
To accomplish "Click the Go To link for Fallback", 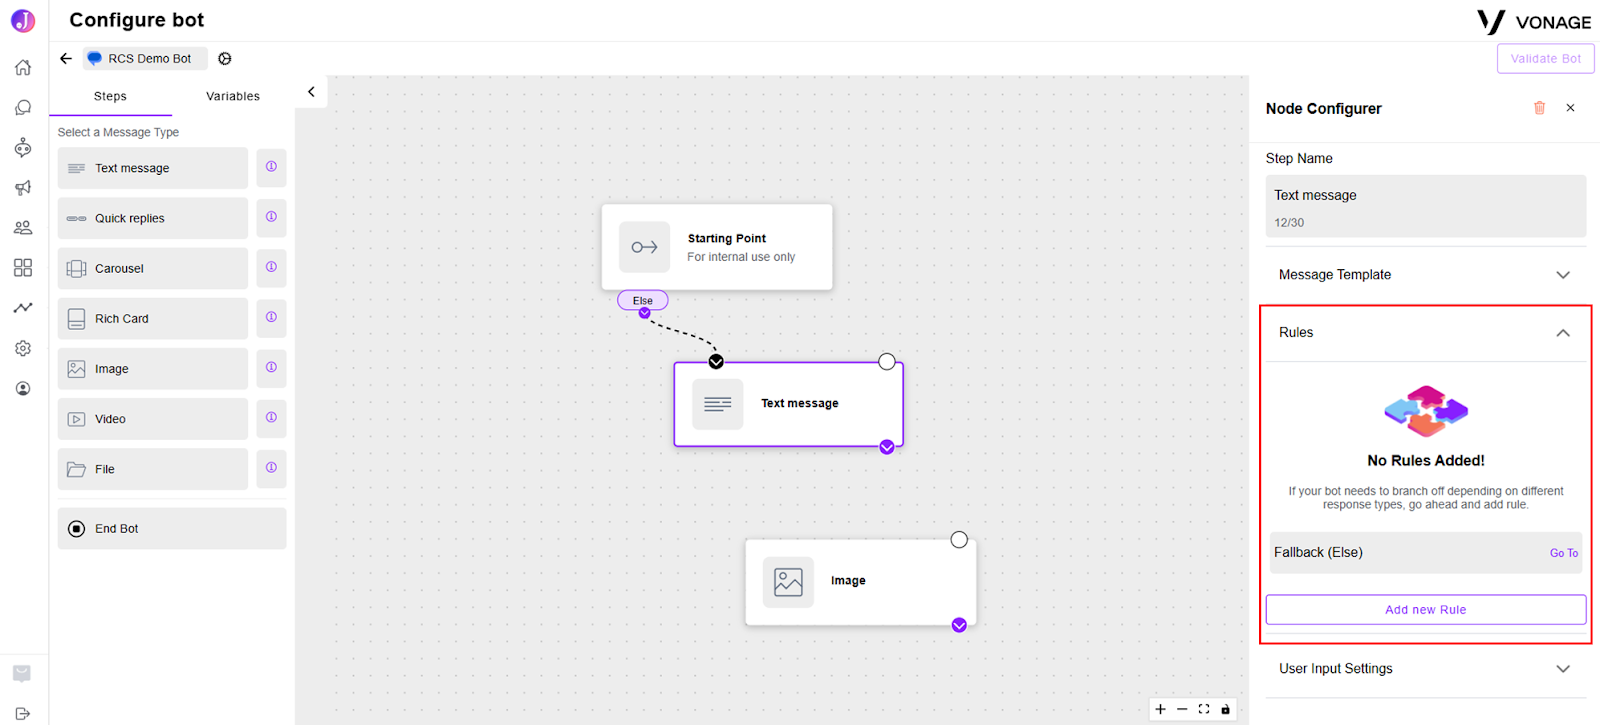I will point(1564,553).
